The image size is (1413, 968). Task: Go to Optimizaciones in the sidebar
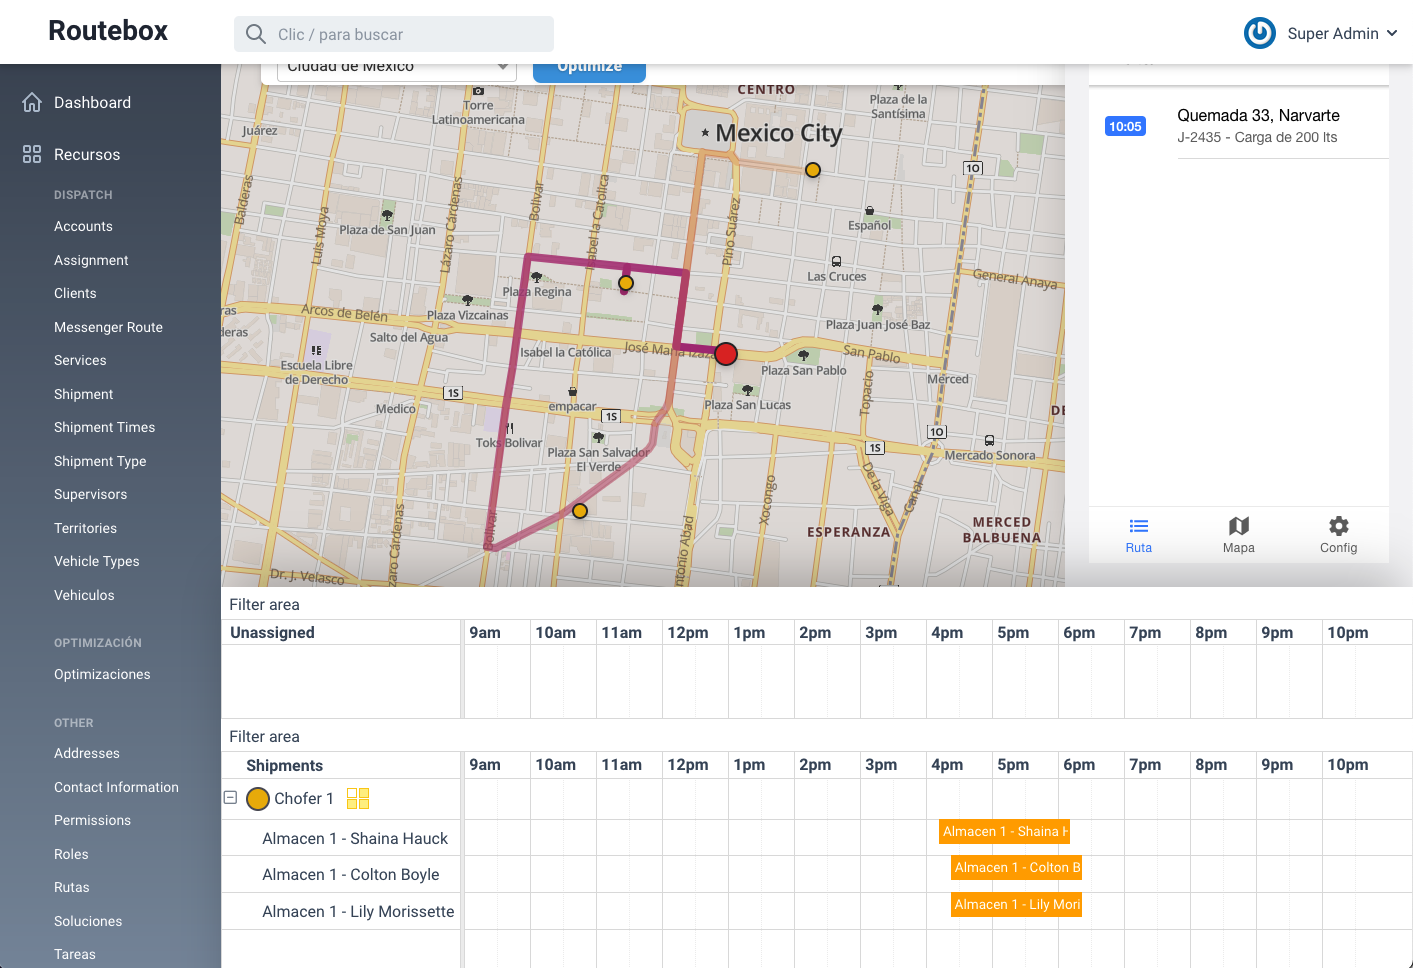102,674
